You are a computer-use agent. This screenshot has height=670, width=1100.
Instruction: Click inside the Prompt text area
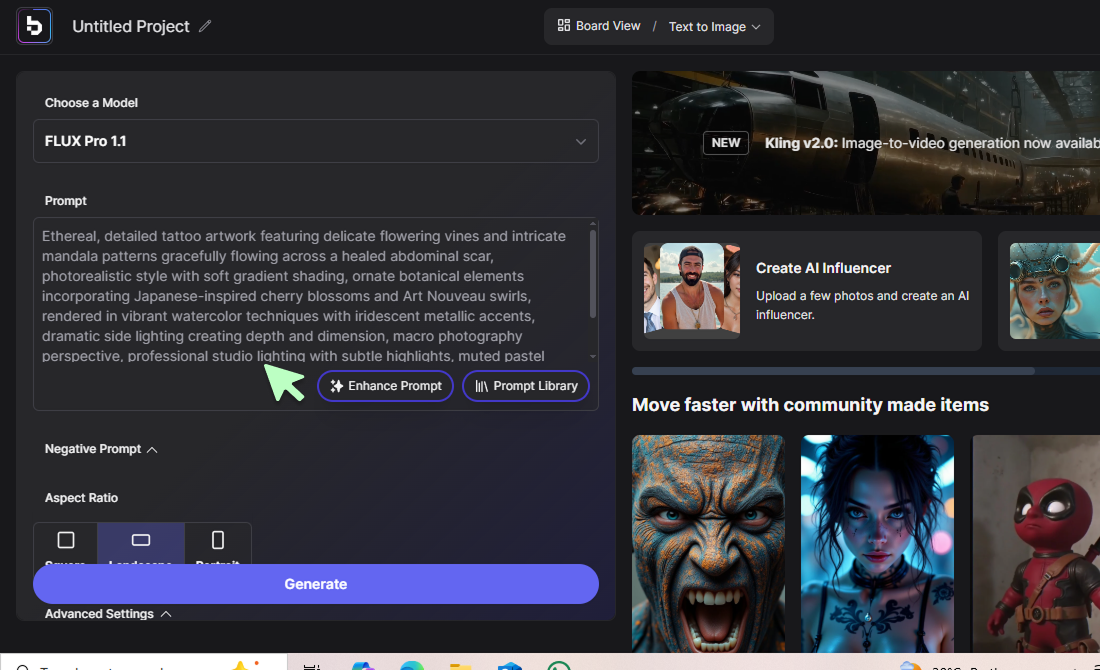click(310, 295)
